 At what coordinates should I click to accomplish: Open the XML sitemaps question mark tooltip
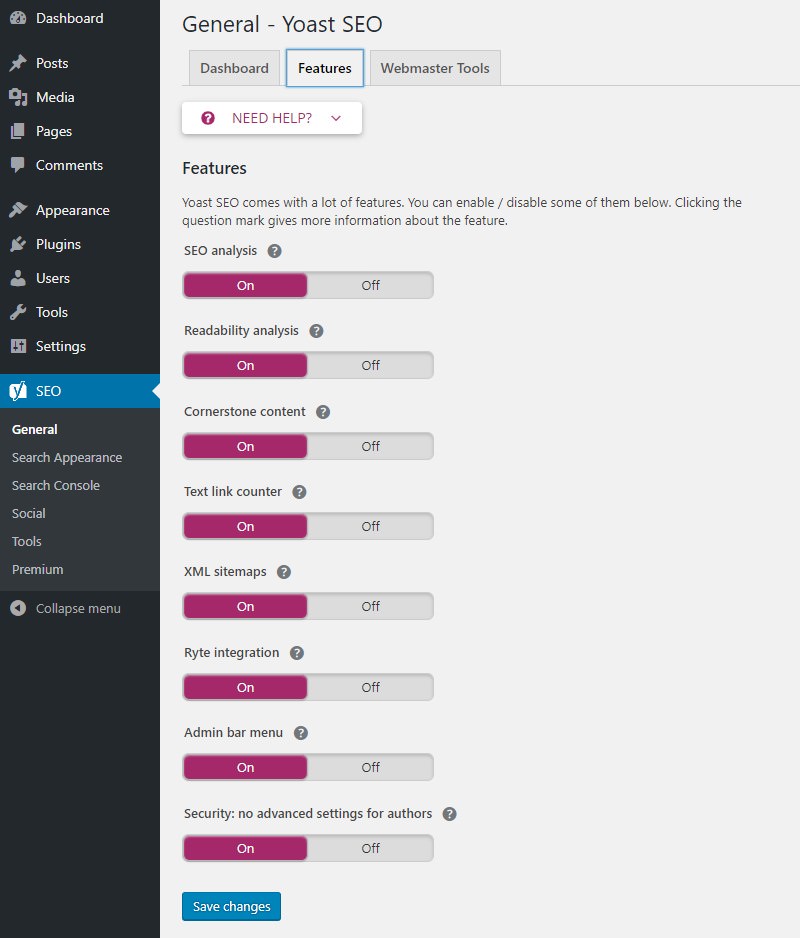[x=284, y=572]
